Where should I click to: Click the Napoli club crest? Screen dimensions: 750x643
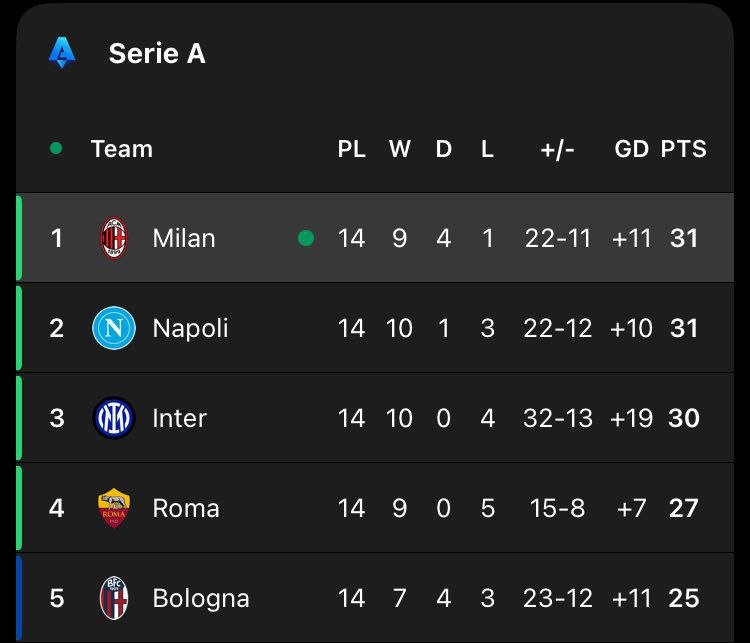click(114, 328)
